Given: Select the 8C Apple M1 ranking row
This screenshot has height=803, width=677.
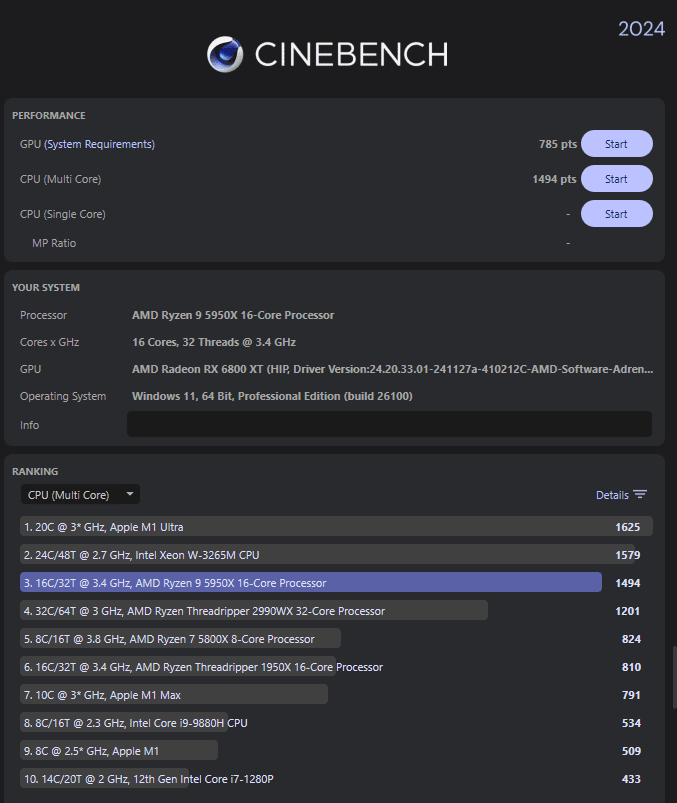Looking at the screenshot, I should point(336,751).
